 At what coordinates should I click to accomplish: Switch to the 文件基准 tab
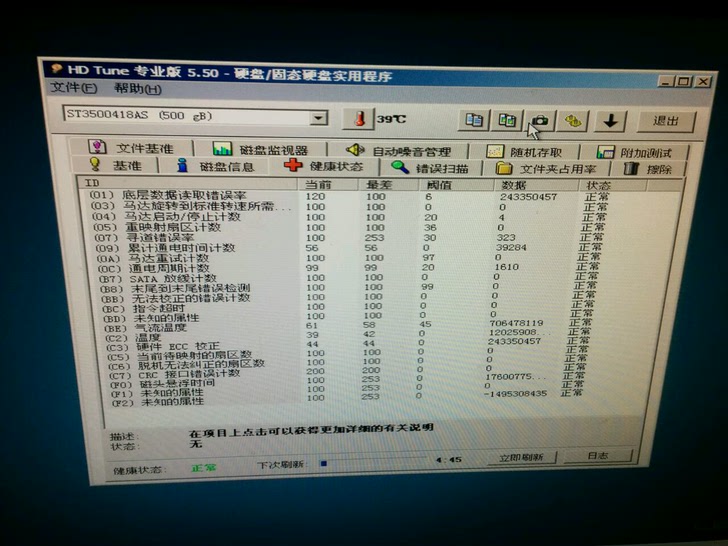coord(131,148)
